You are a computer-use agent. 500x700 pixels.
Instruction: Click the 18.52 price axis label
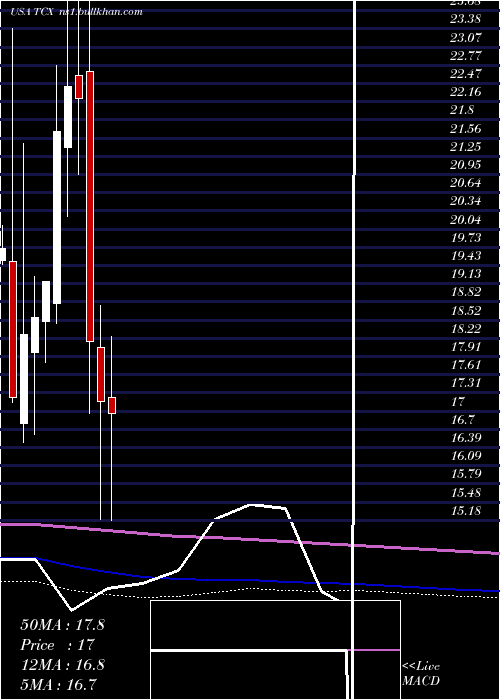coord(466,310)
